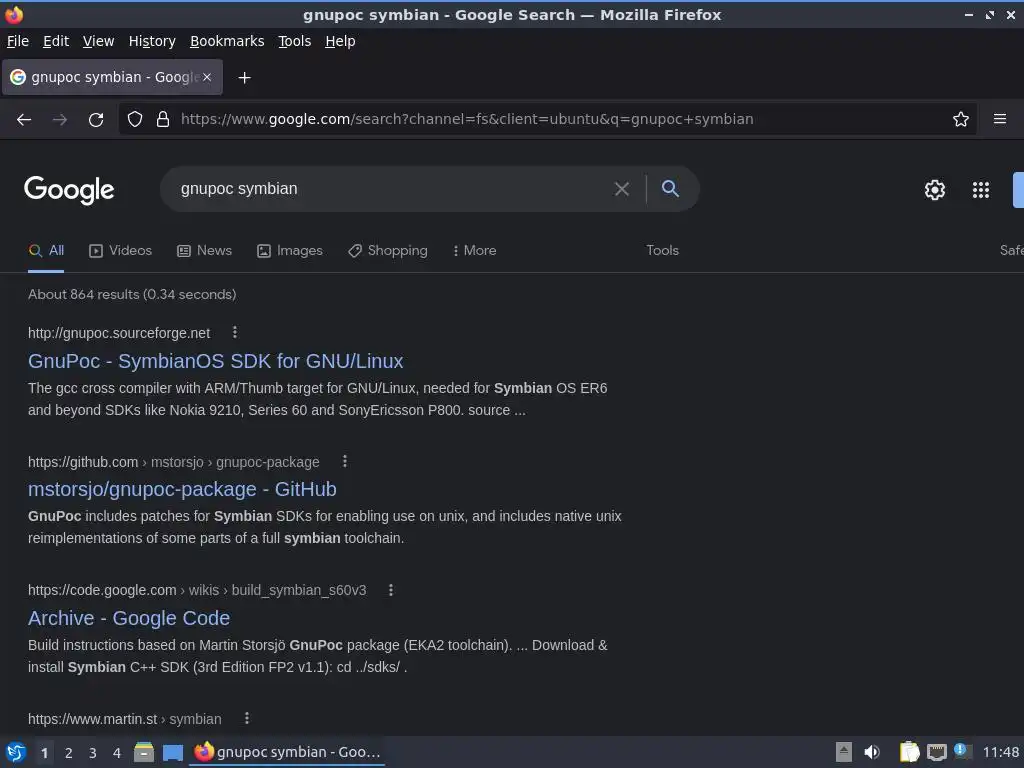Click the update notifier tray icon
This screenshot has height=768, width=1024.
pyautogui.click(x=961, y=751)
